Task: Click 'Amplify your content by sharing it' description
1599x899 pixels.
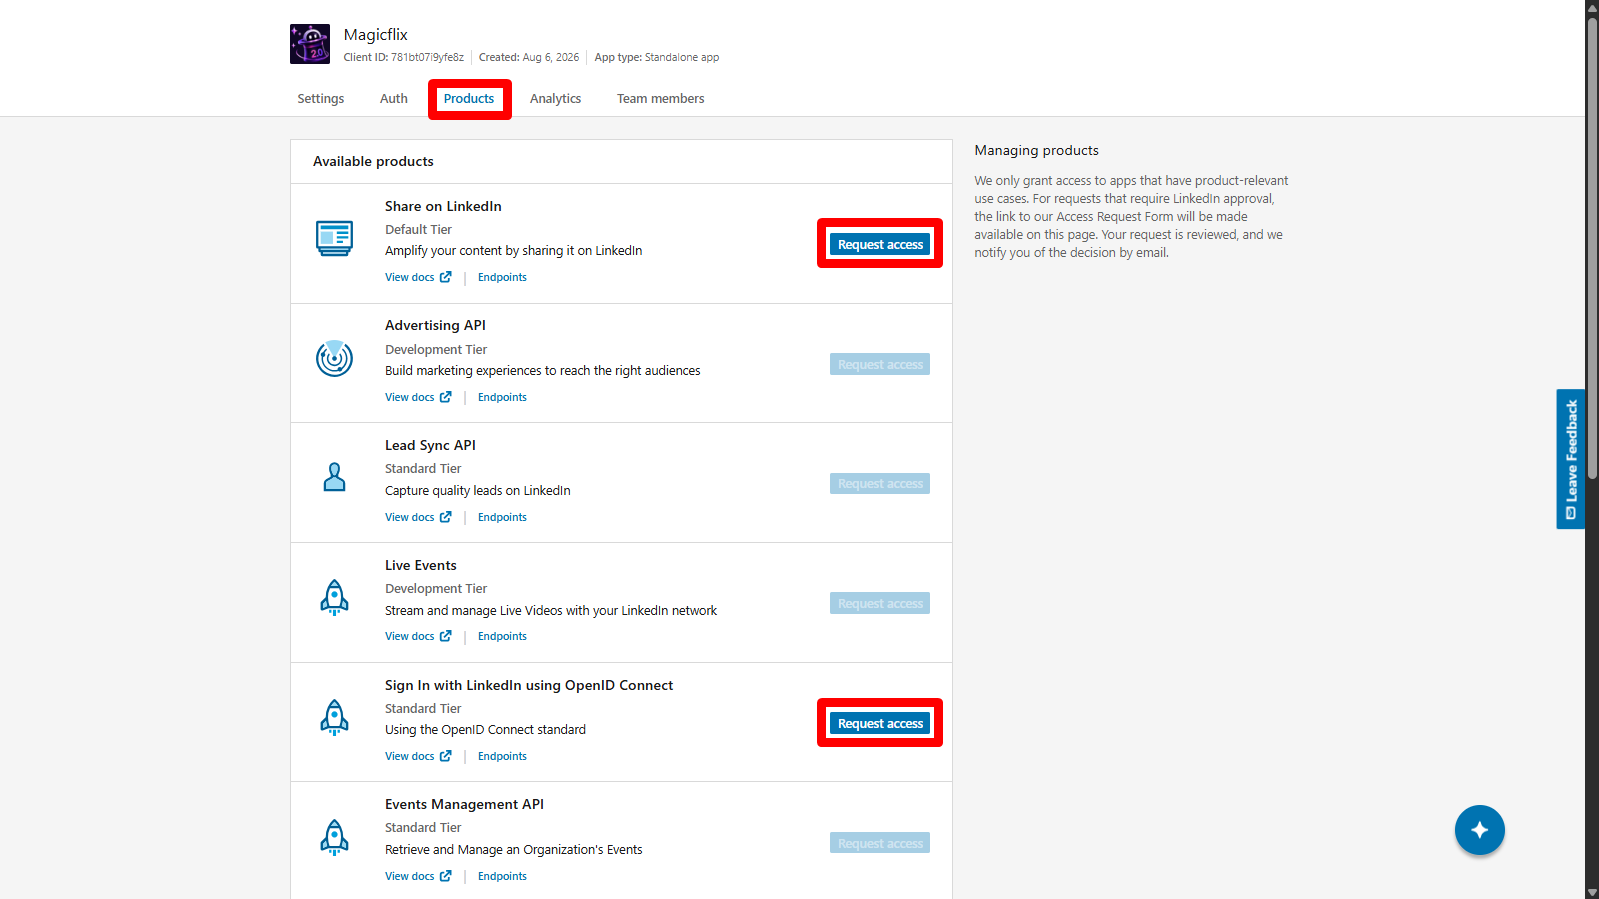Action: coord(514,251)
